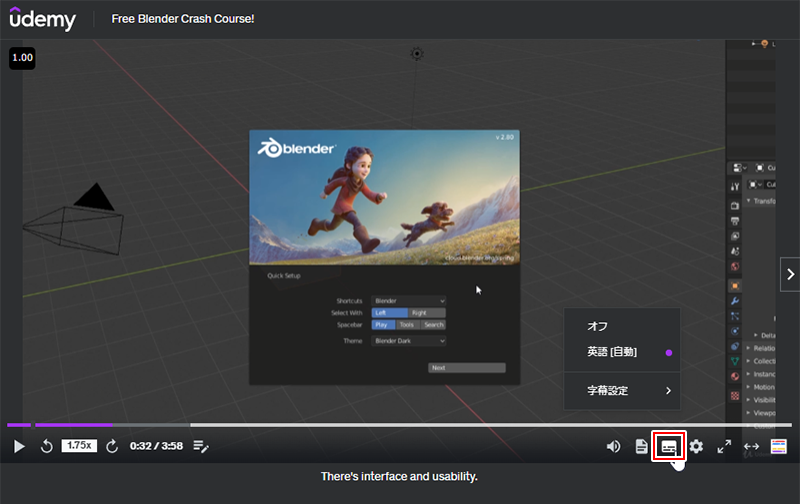Open the transcript panel icon
This screenshot has height=504, width=800.
(641, 446)
